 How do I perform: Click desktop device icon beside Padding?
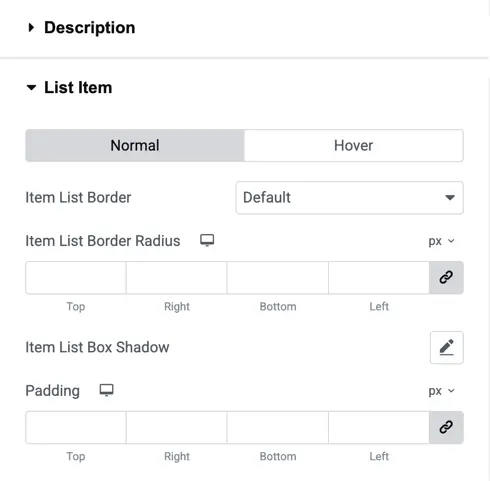pyautogui.click(x=107, y=390)
